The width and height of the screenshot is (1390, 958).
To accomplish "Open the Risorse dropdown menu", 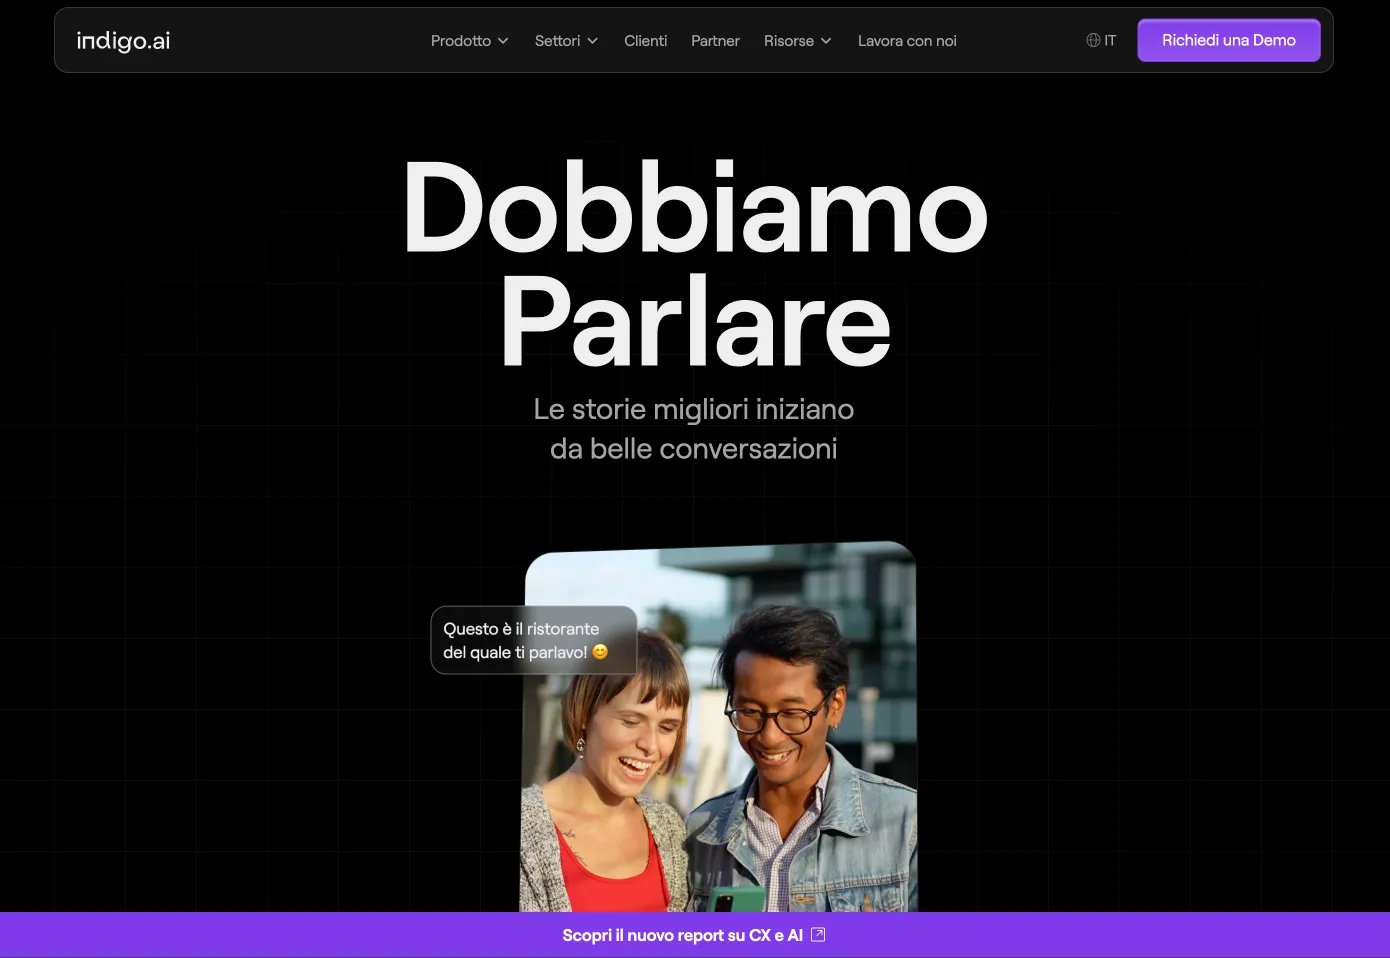I will point(789,41).
